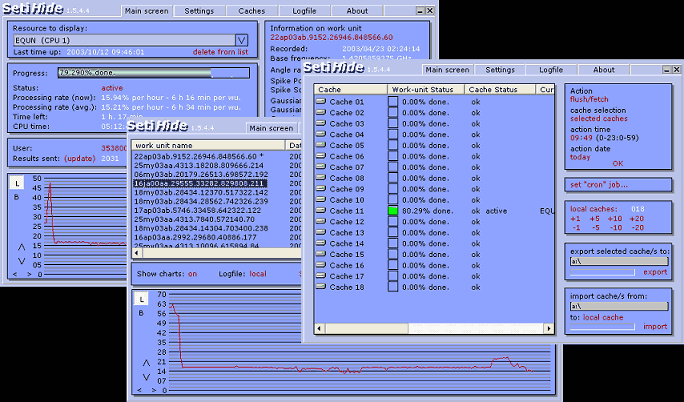Click the Cache 08 drive icon
Viewport: 684px width, 402px height.
point(321,177)
